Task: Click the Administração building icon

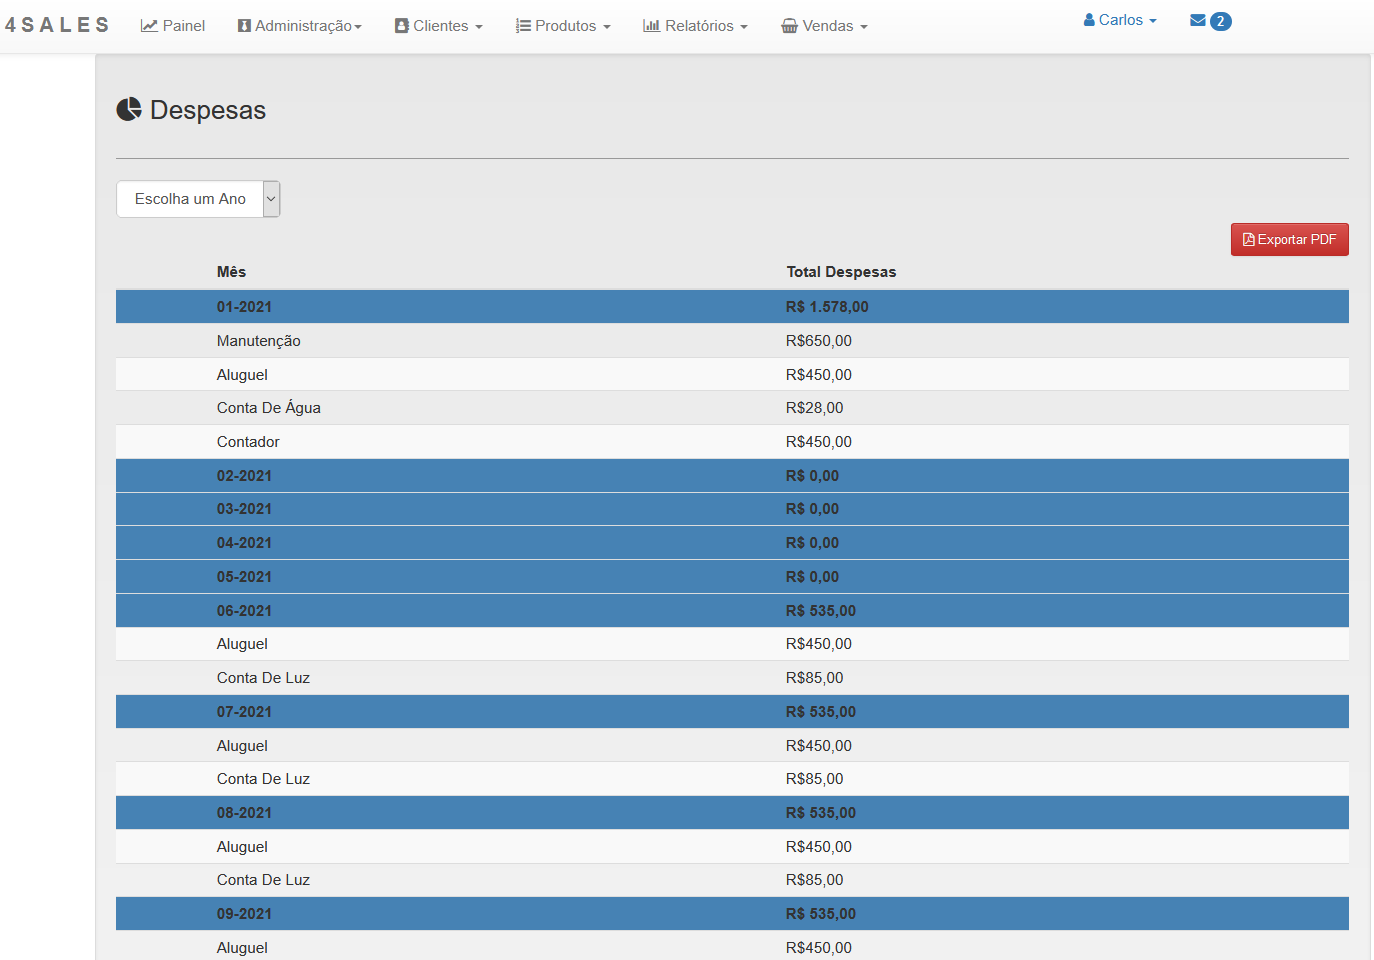Action: pos(244,26)
